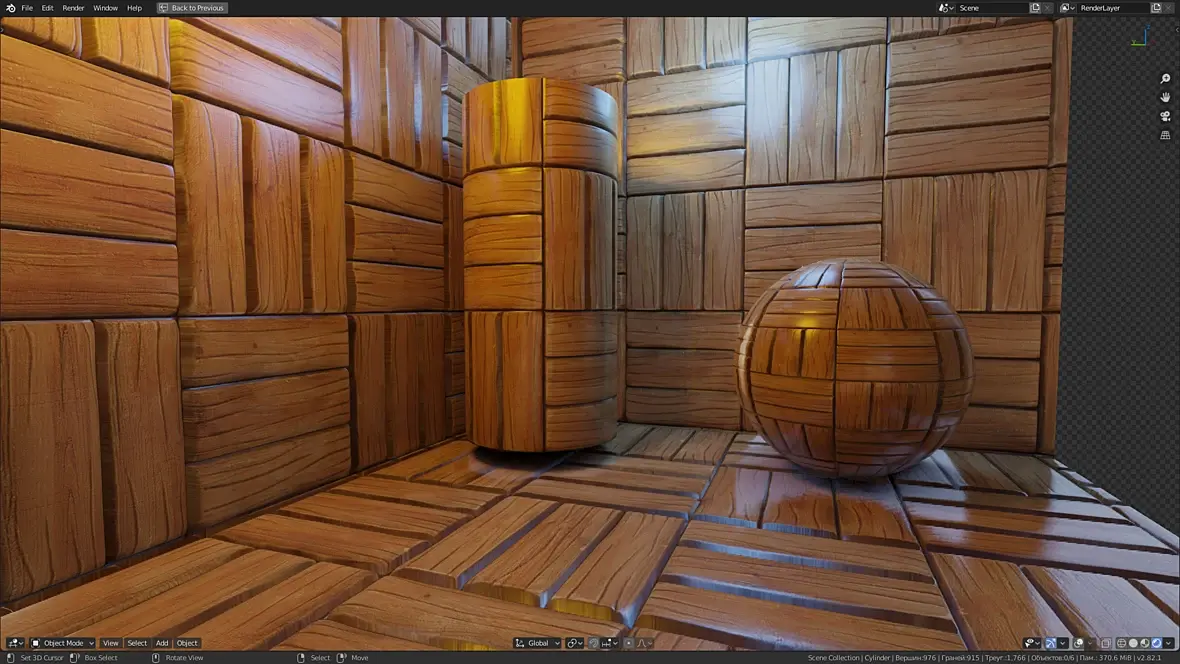This screenshot has height=664, width=1180.
Task: Create new scene with copy icon
Action: [1035, 8]
